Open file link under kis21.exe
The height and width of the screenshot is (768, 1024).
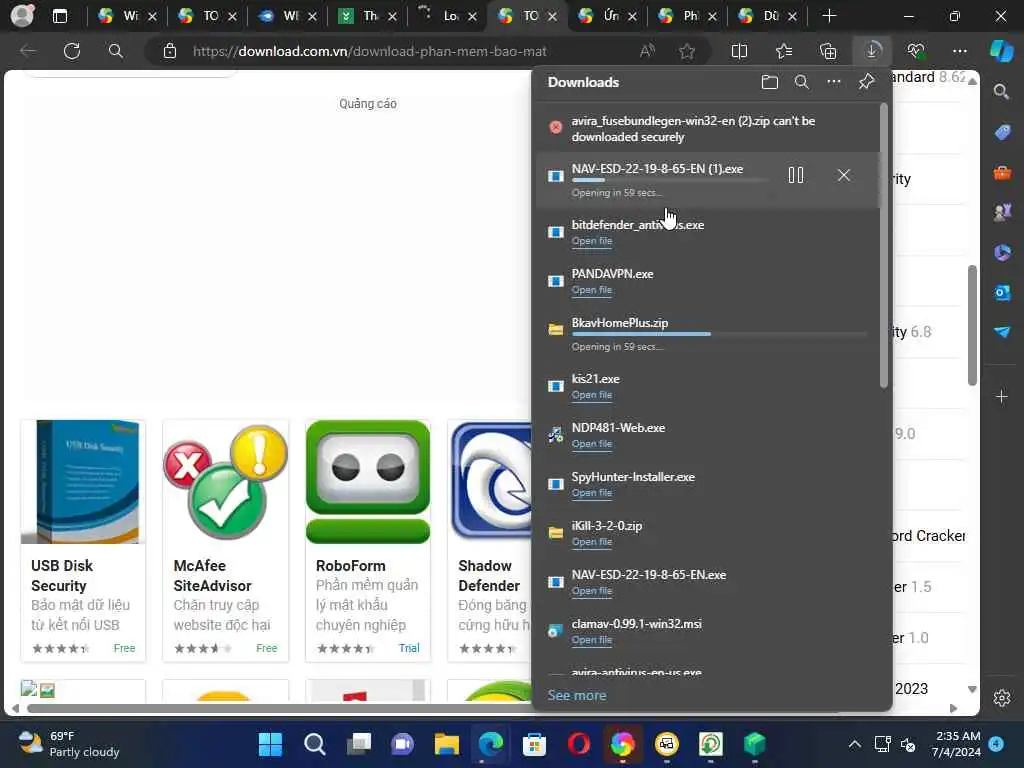[592, 395]
